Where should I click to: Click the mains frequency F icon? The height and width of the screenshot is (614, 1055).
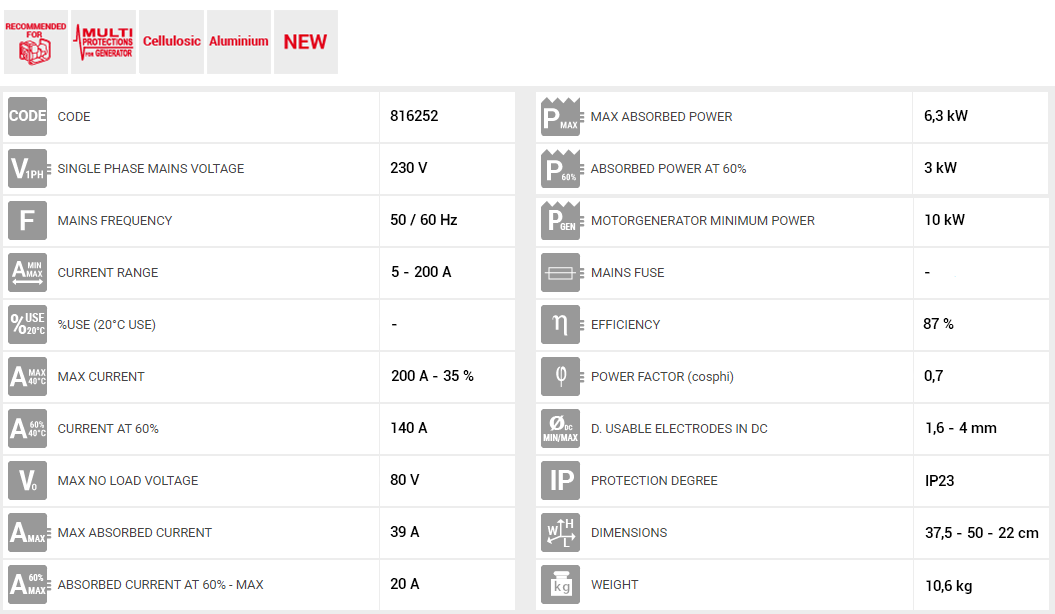point(27,220)
